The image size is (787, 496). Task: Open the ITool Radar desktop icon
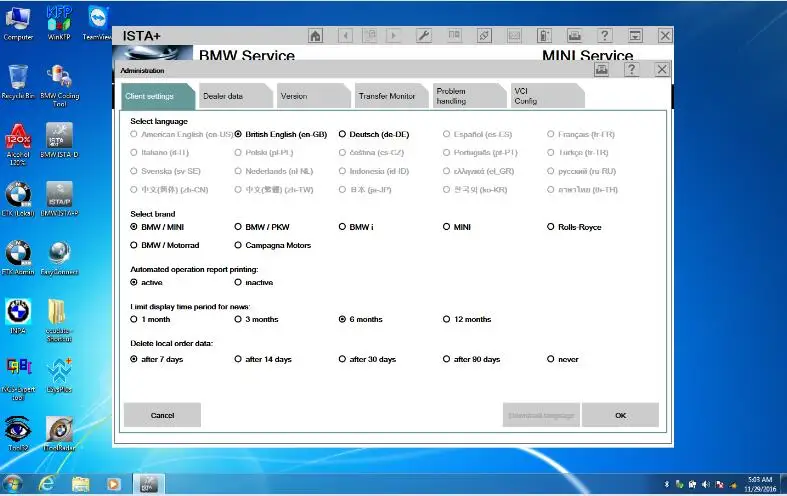point(59,434)
